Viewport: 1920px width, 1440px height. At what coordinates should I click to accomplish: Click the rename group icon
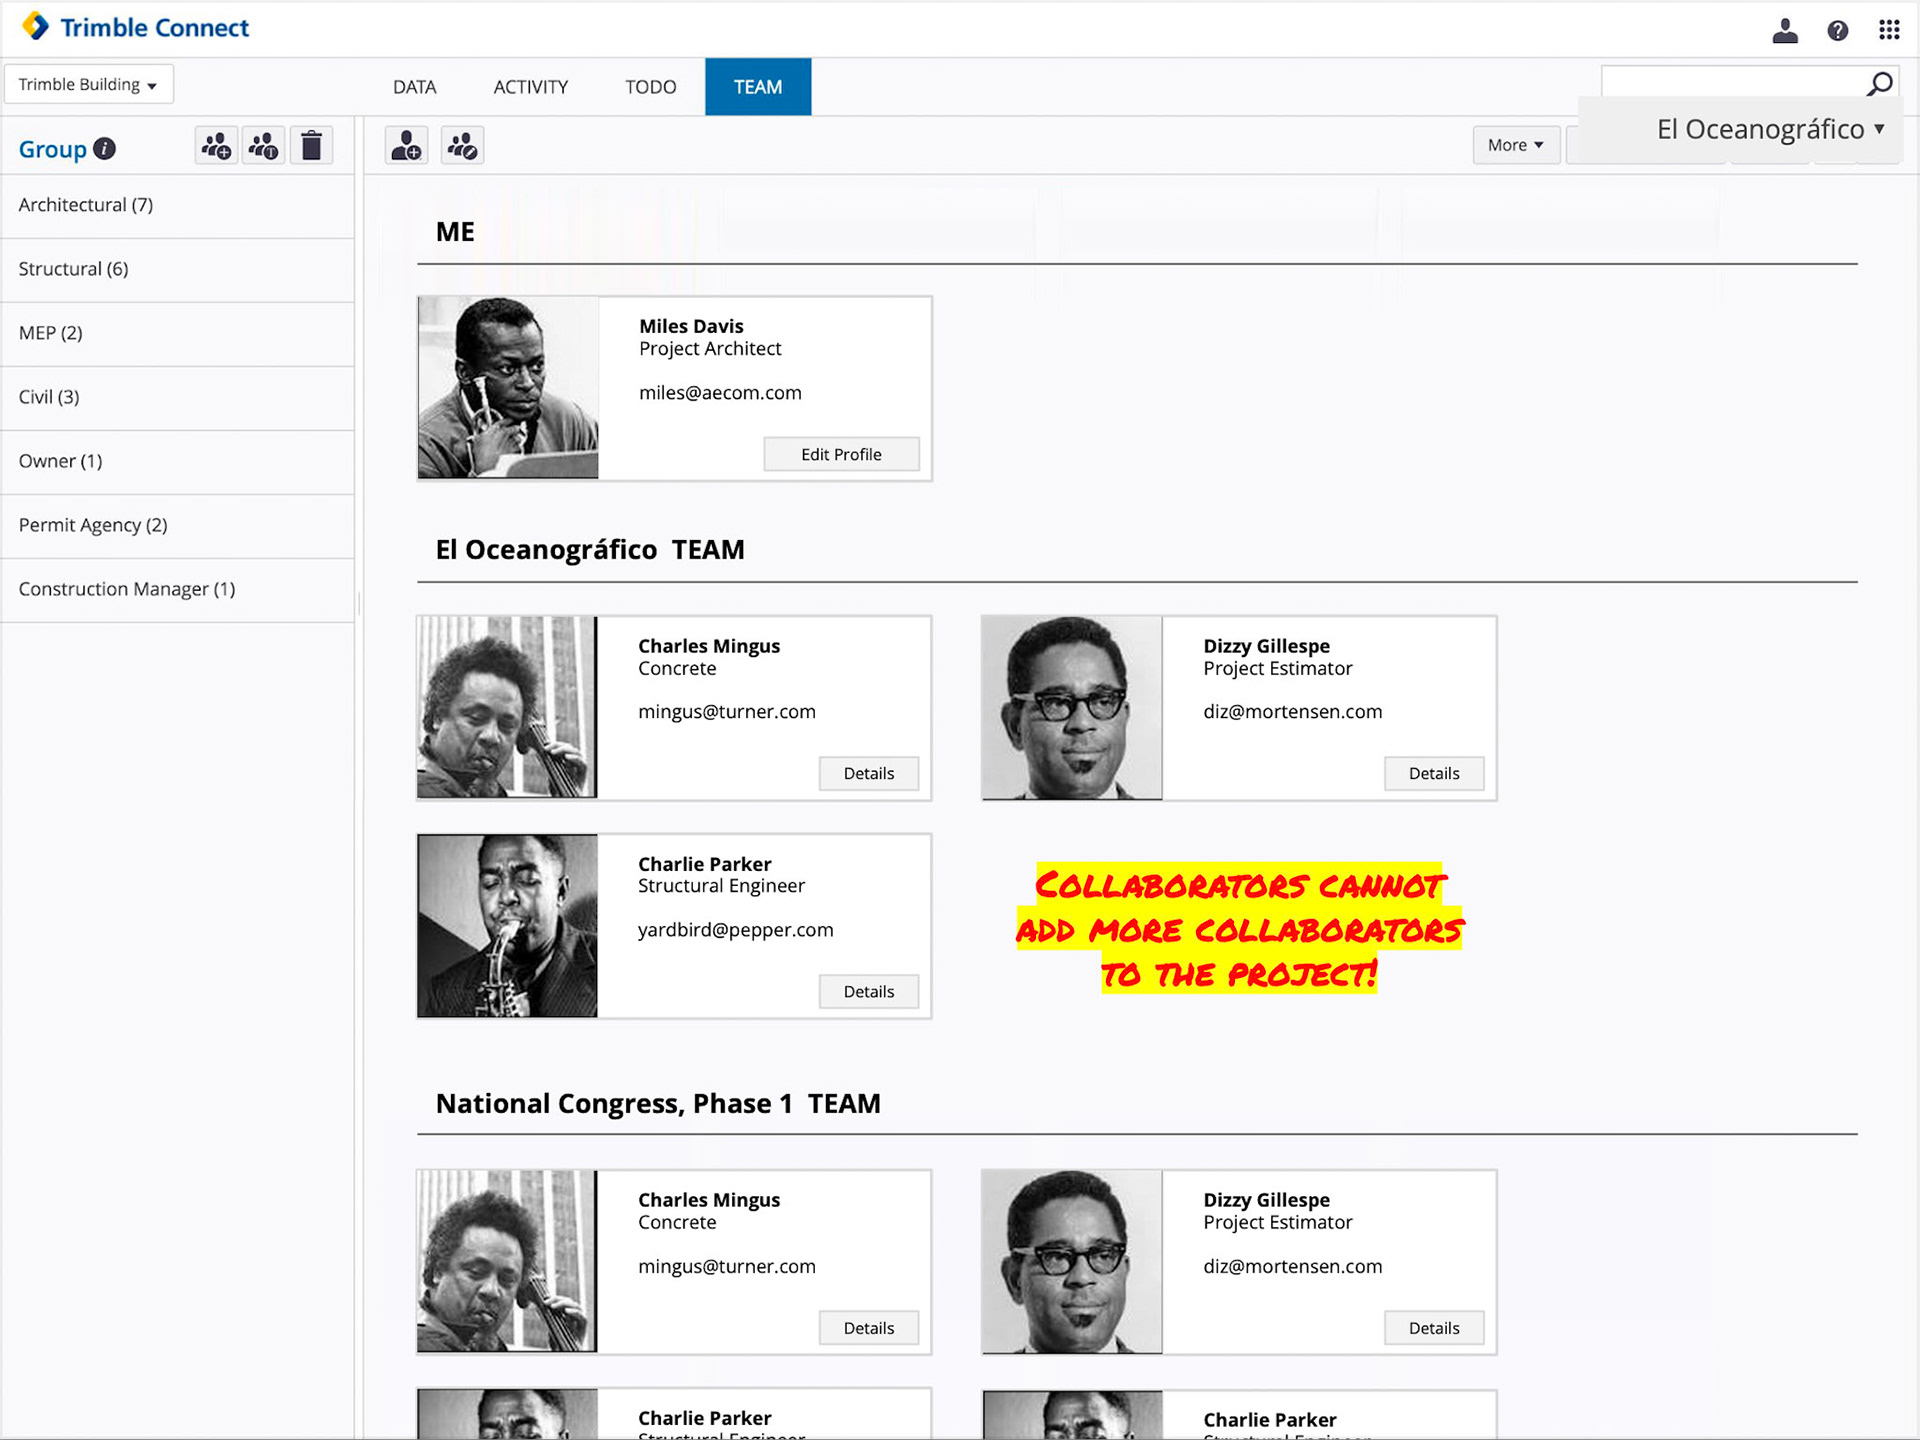pyautogui.click(x=264, y=147)
